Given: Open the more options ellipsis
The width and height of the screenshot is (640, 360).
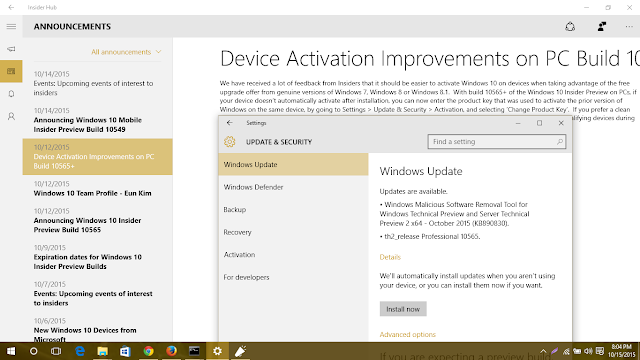Looking at the screenshot, I should [x=629, y=27].
